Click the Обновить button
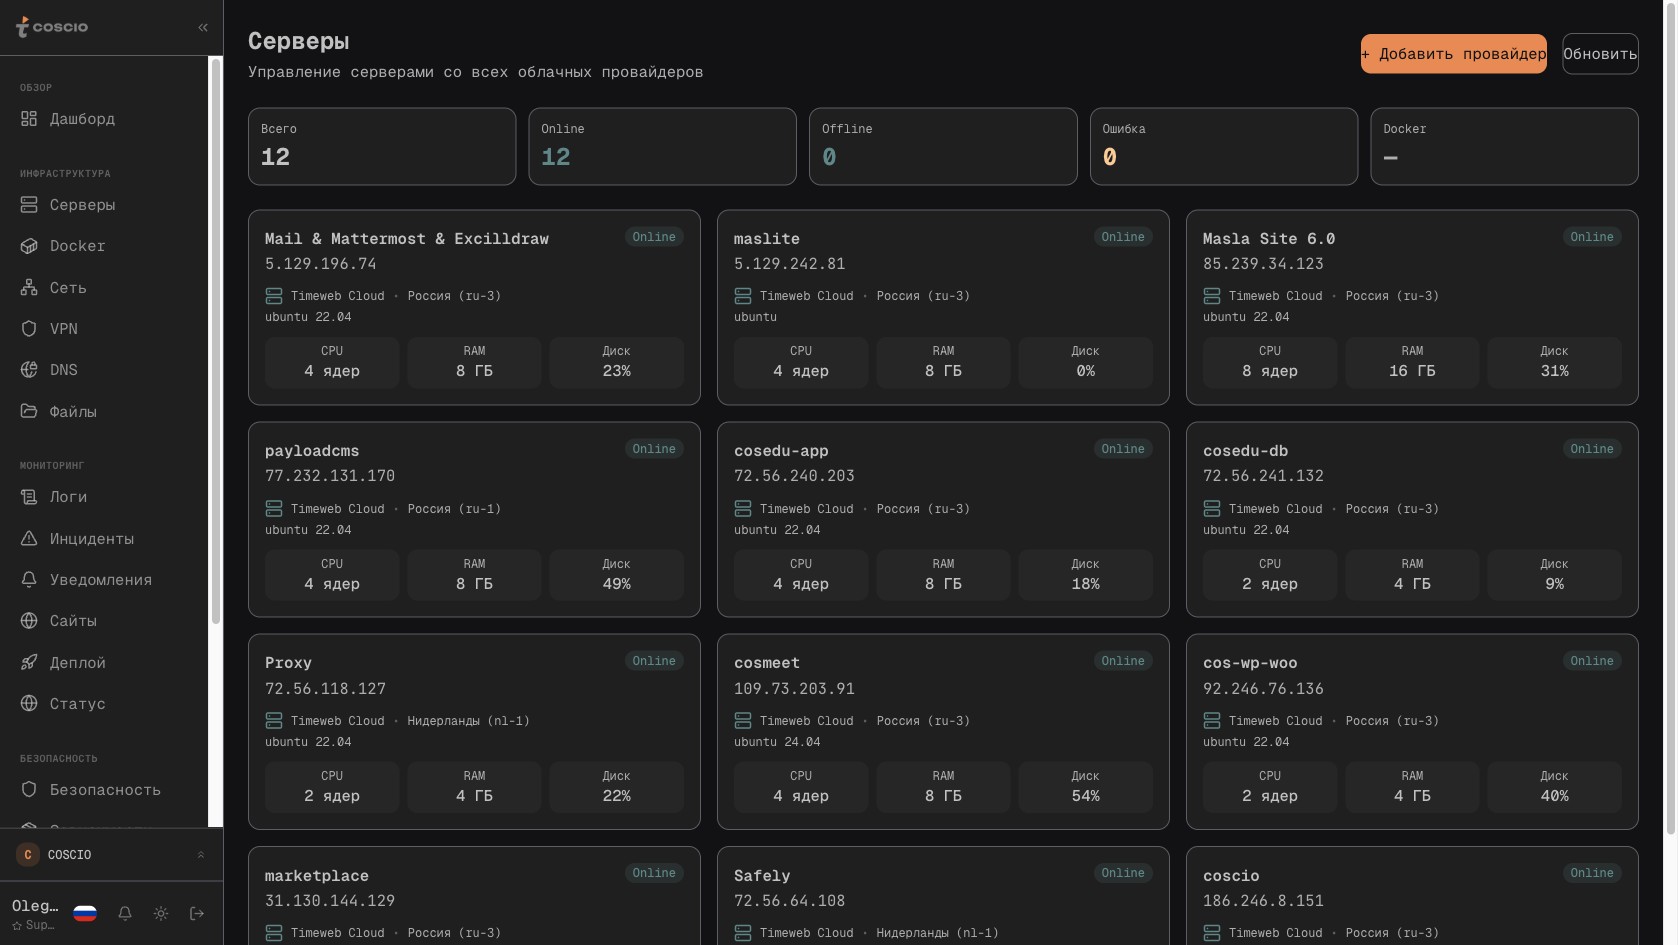Image resolution: width=1678 pixels, height=945 pixels. (x=1600, y=54)
